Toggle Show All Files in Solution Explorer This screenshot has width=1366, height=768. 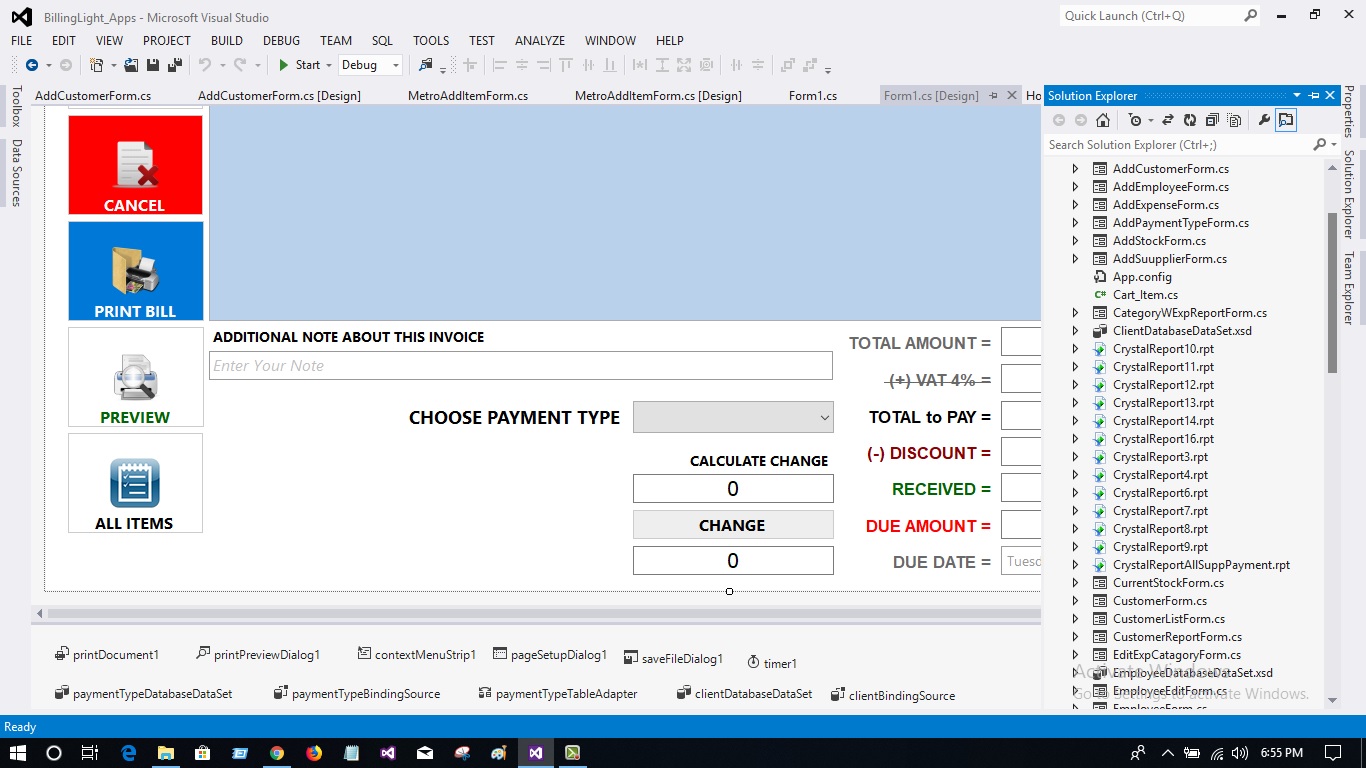[x=1235, y=119]
